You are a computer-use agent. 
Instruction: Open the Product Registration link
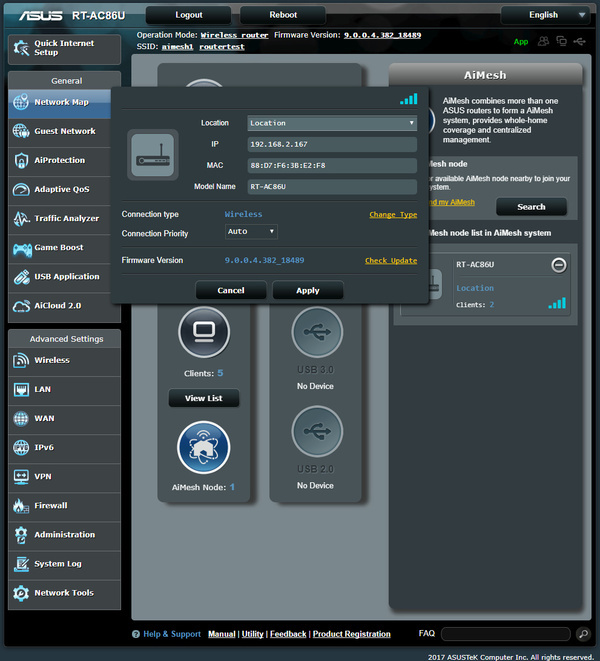pos(352,634)
